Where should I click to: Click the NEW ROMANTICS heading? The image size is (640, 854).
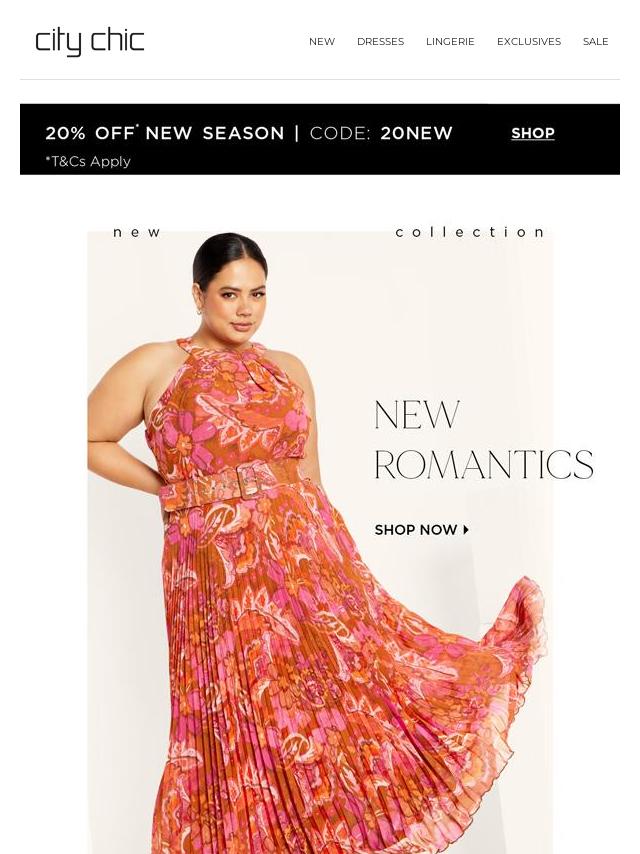tap(484, 439)
